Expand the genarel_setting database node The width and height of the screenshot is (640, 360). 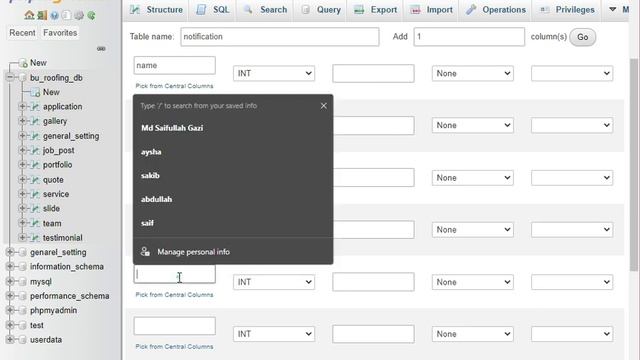point(10,252)
